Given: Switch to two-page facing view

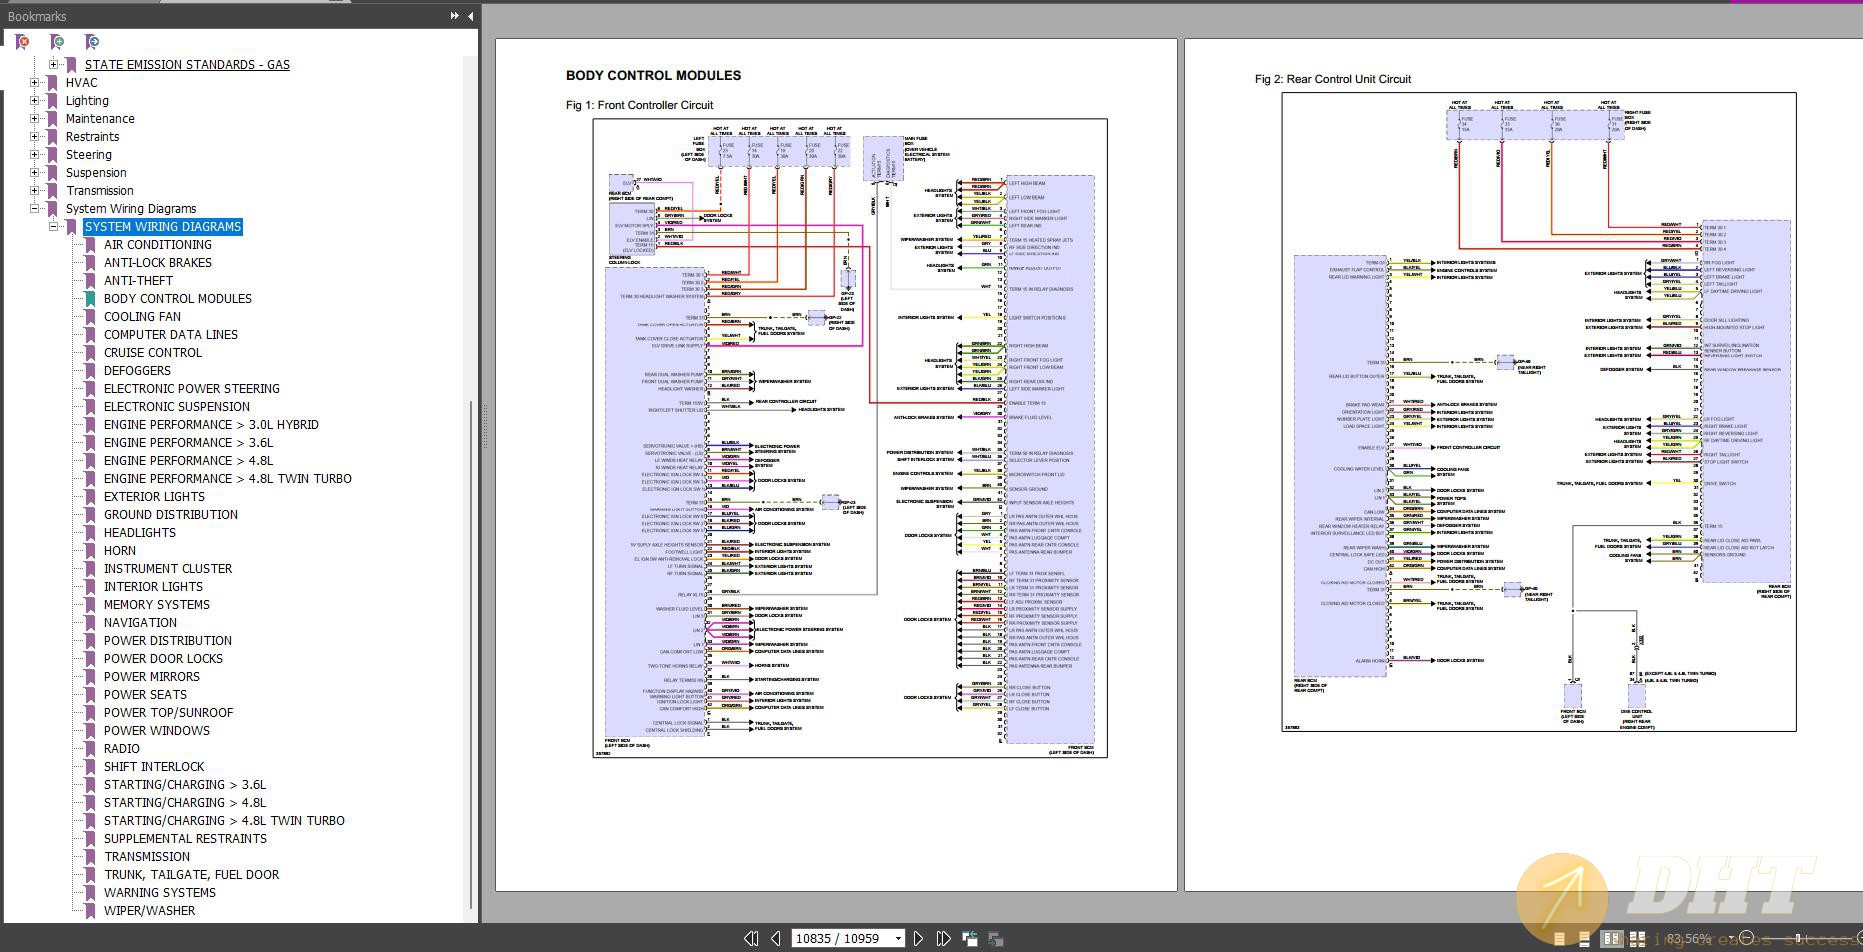Looking at the screenshot, I should [1611, 939].
